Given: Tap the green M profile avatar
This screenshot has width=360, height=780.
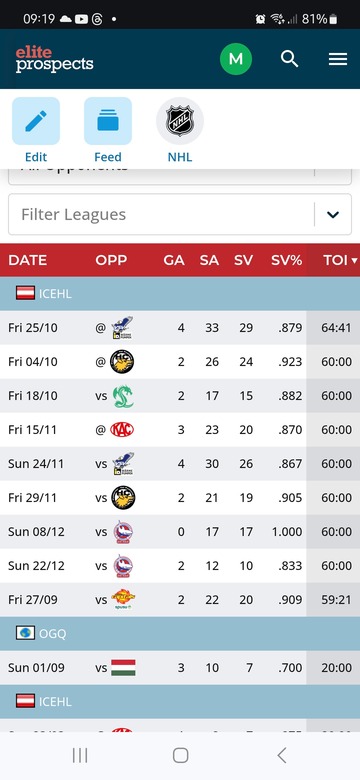Looking at the screenshot, I should 236,59.
